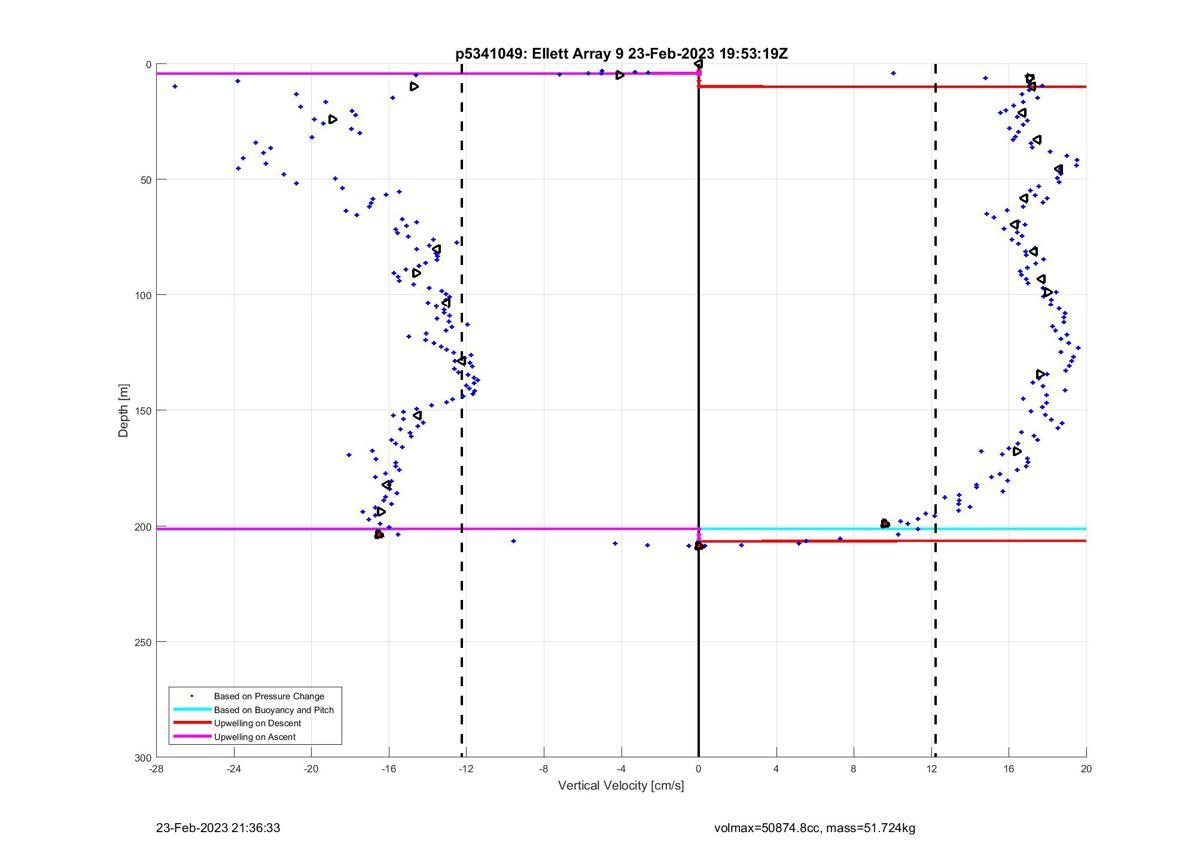Click the '150' depth axis tick label
Image resolution: width=1200 pixels, height=851 pixels.
(143, 411)
